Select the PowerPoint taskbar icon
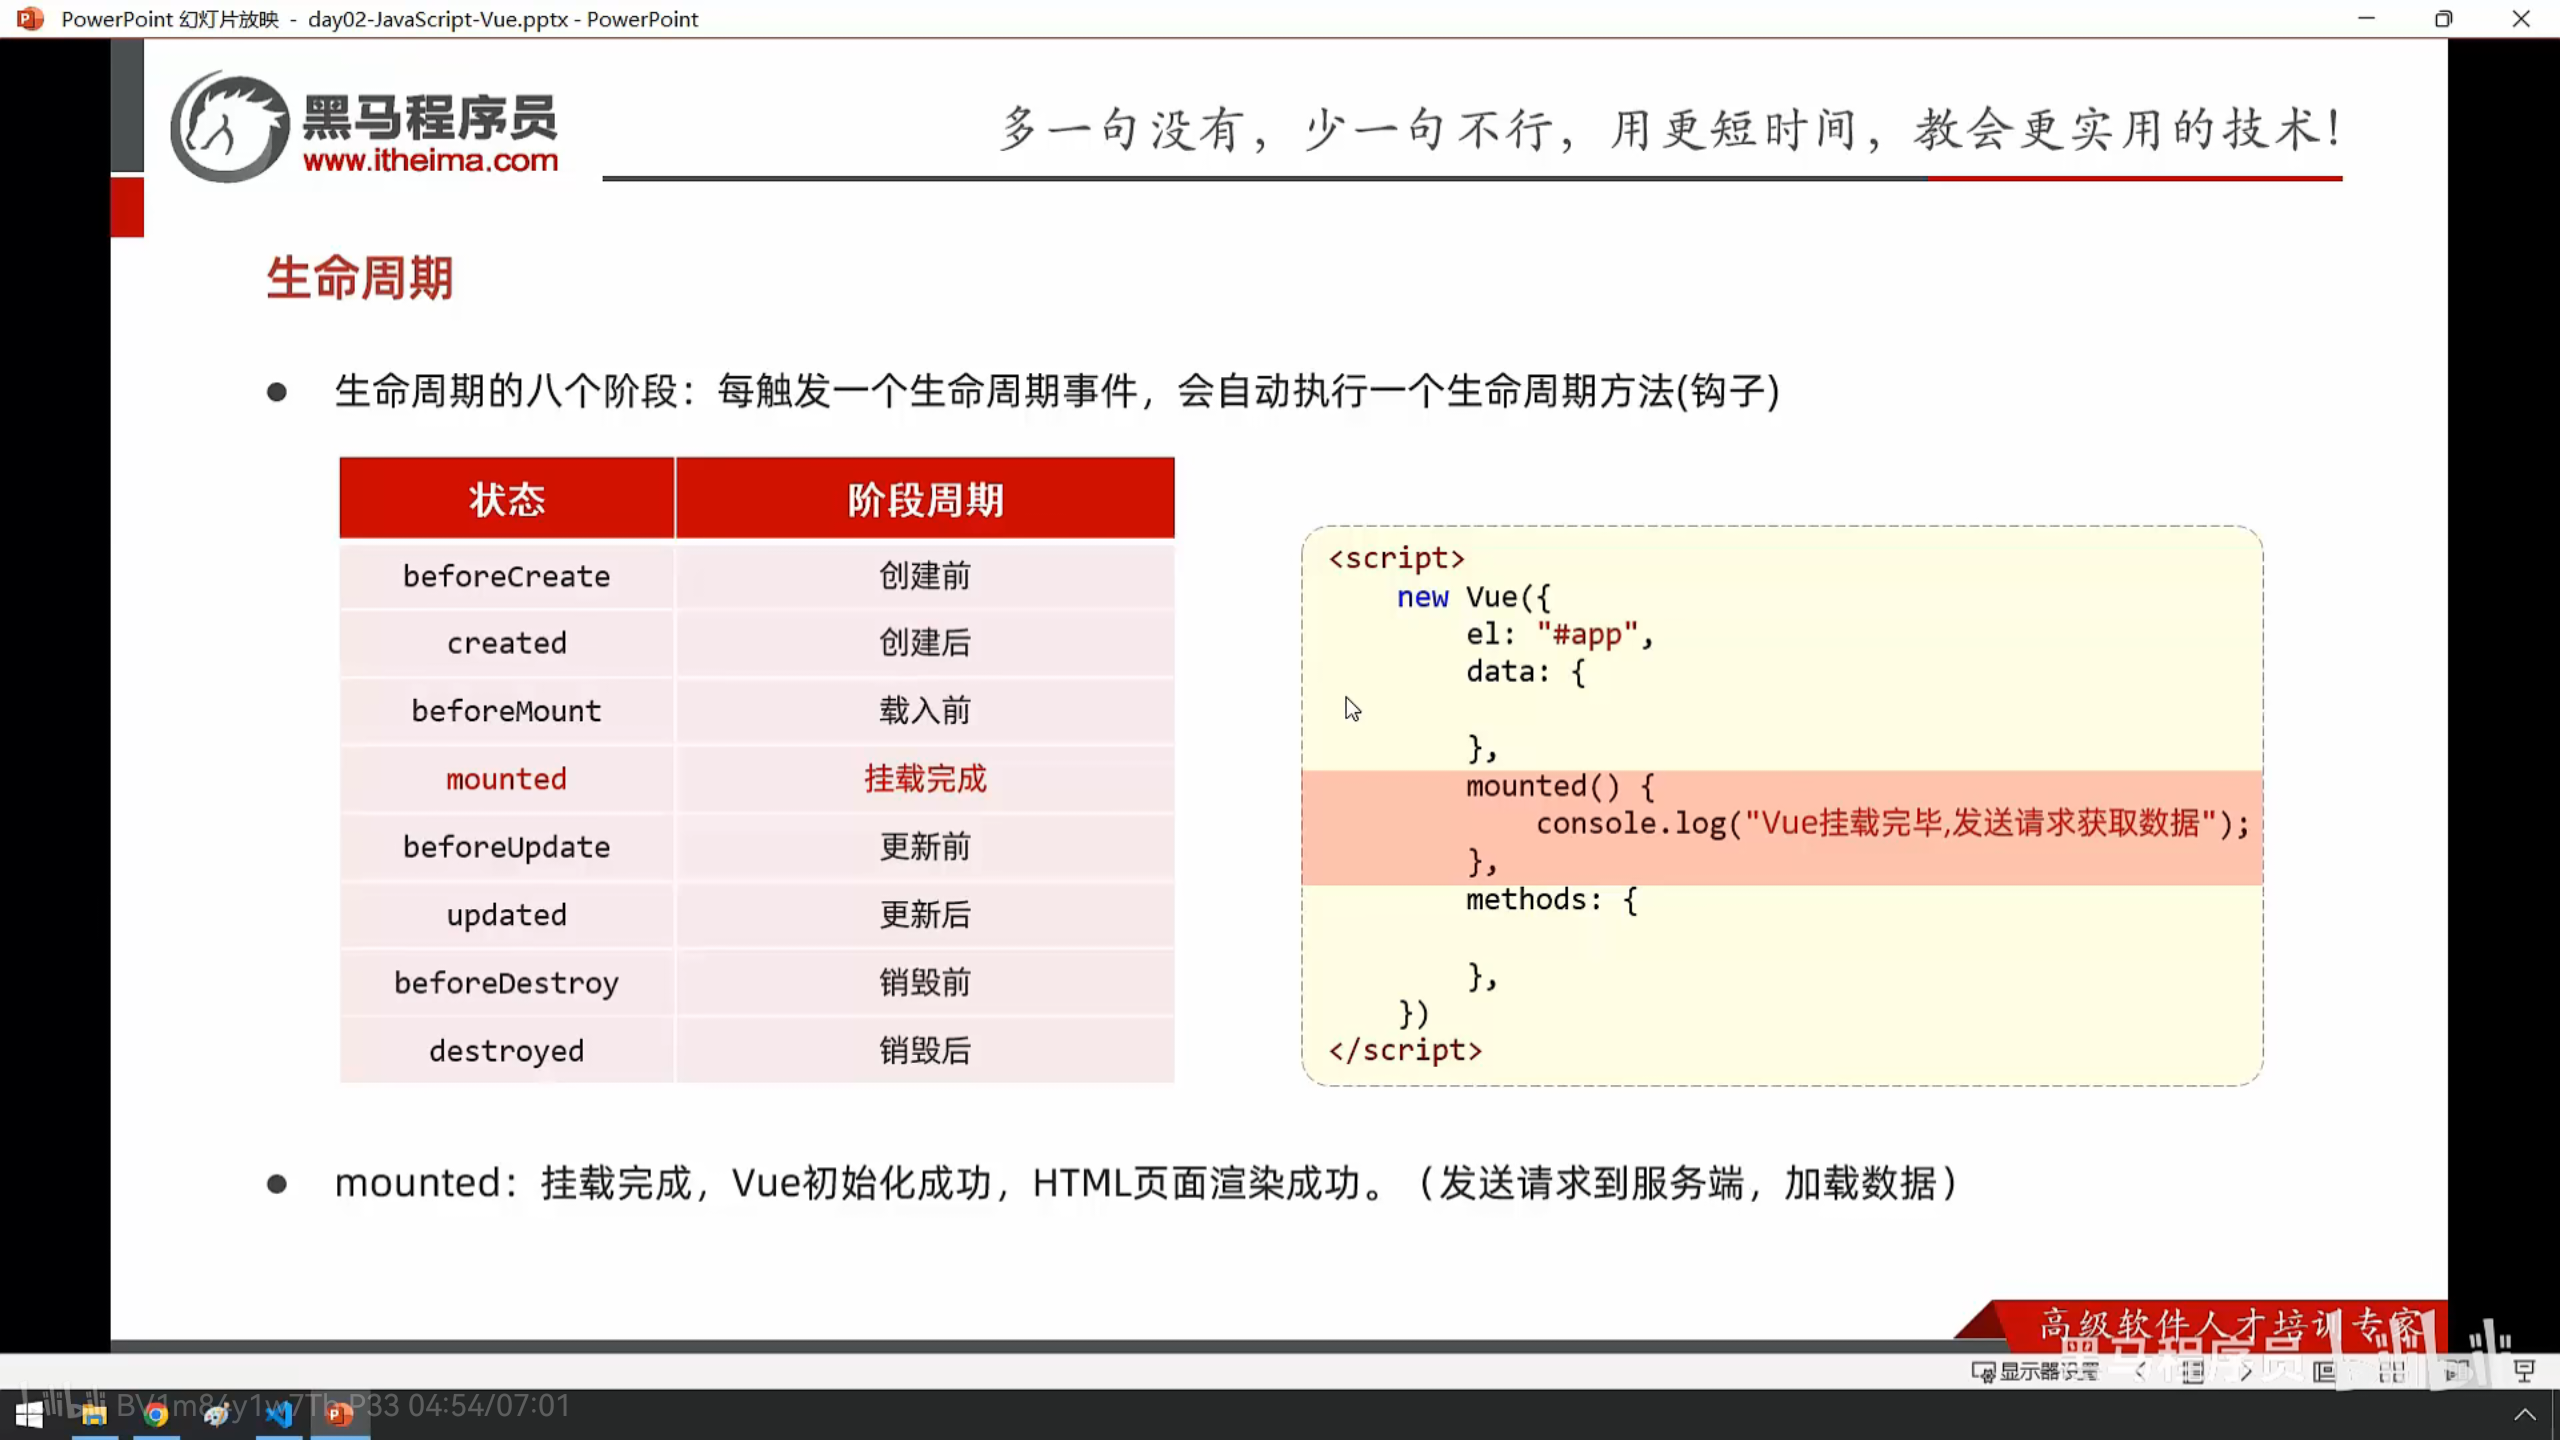Viewport: 2560px width, 1440px height. point(340,1414)
